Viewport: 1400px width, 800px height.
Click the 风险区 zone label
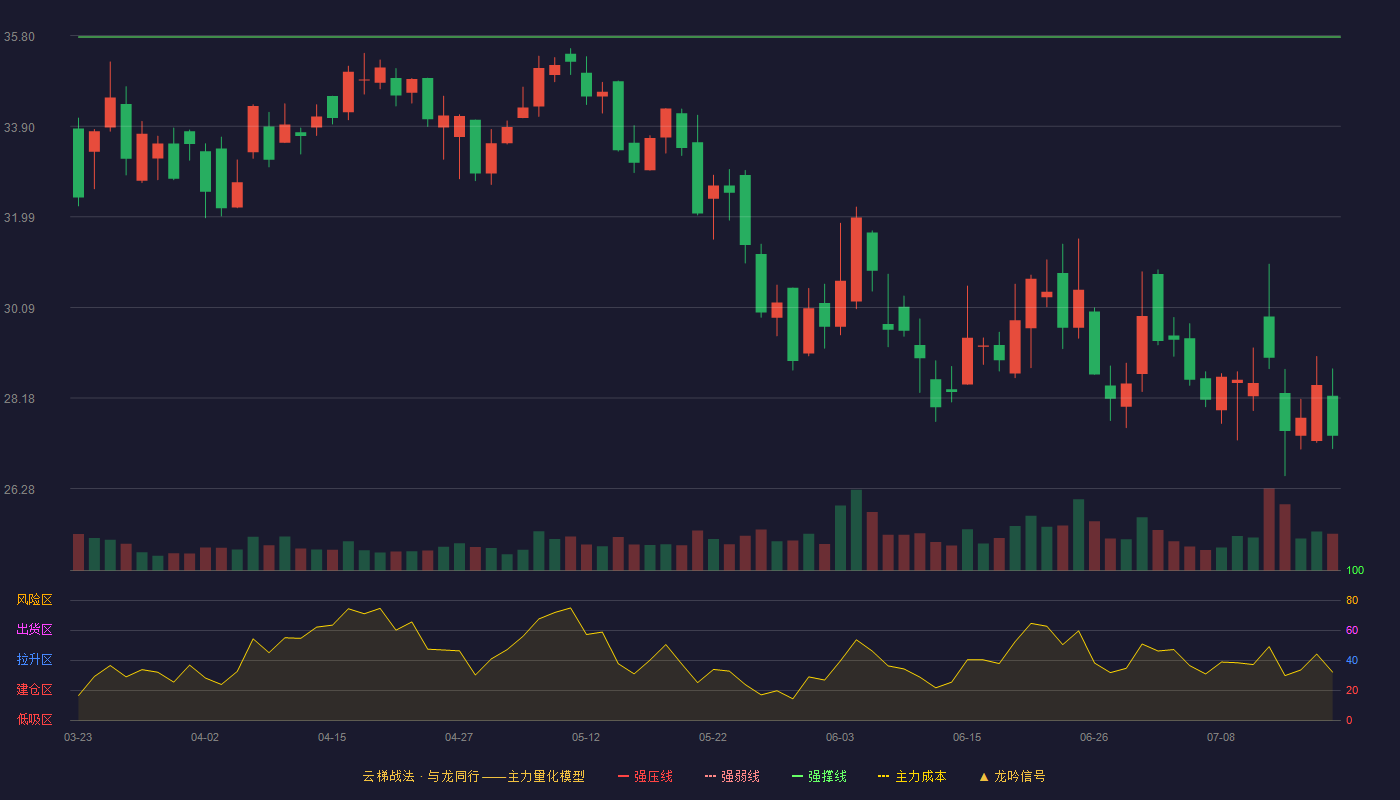pos(34,600)
